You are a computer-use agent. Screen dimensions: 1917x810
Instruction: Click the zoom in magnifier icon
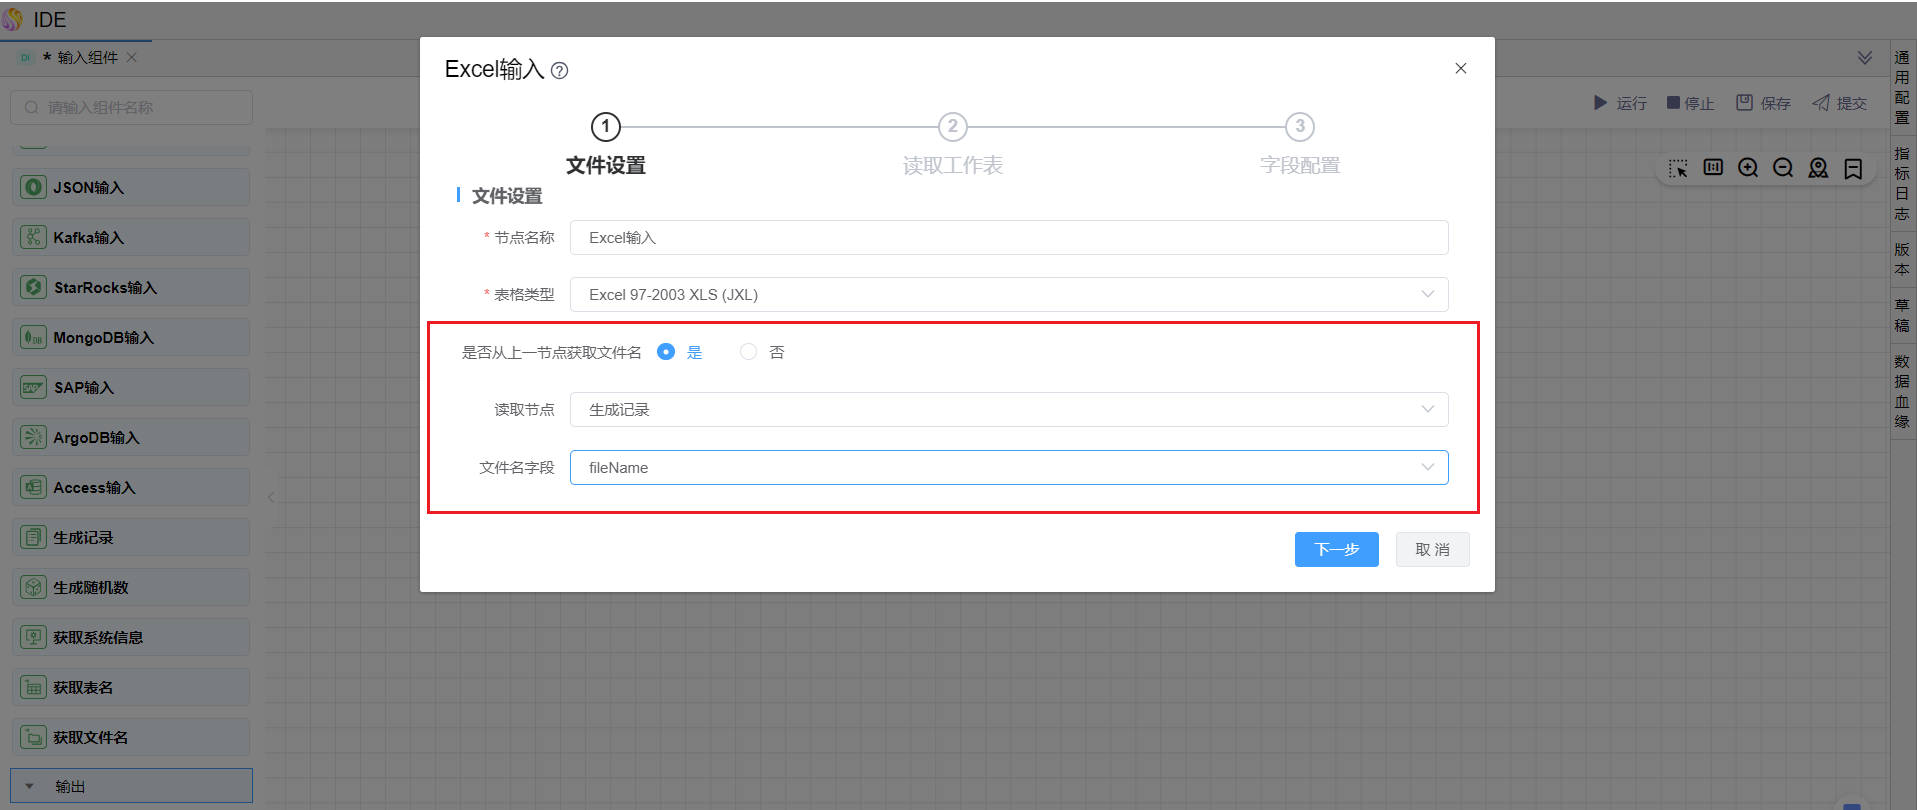1747,168
